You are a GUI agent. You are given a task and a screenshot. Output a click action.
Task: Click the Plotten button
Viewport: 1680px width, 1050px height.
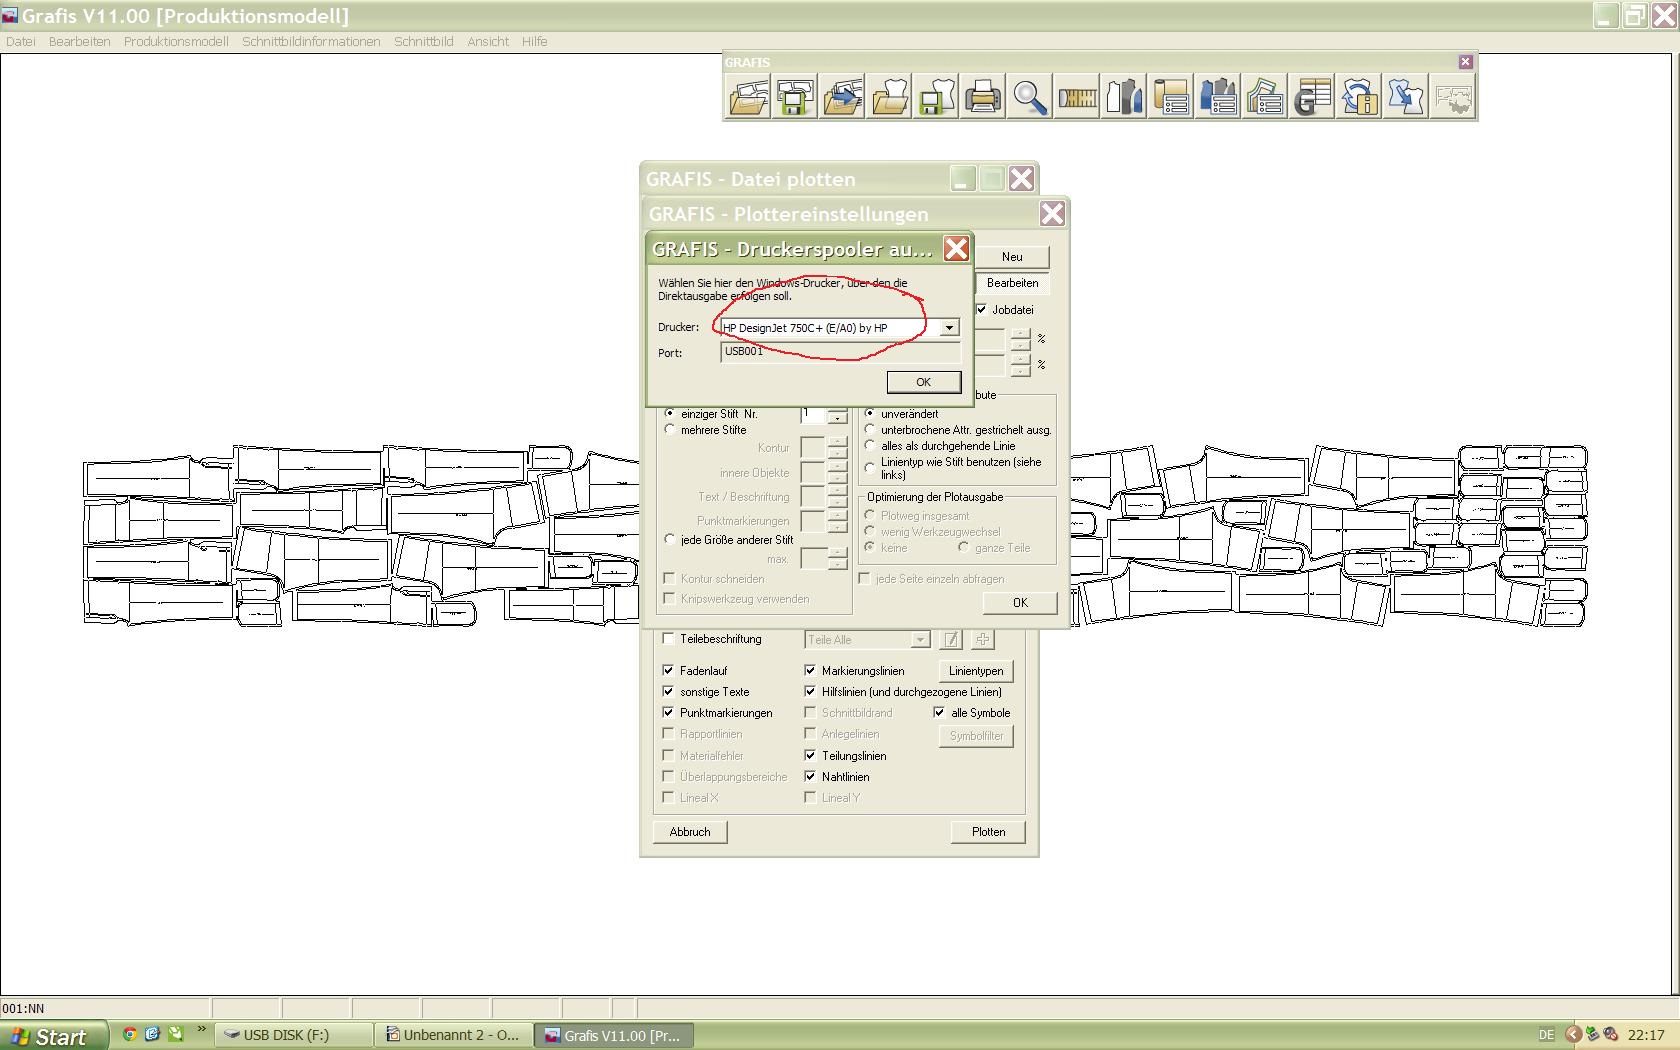(x=987, y=832)
